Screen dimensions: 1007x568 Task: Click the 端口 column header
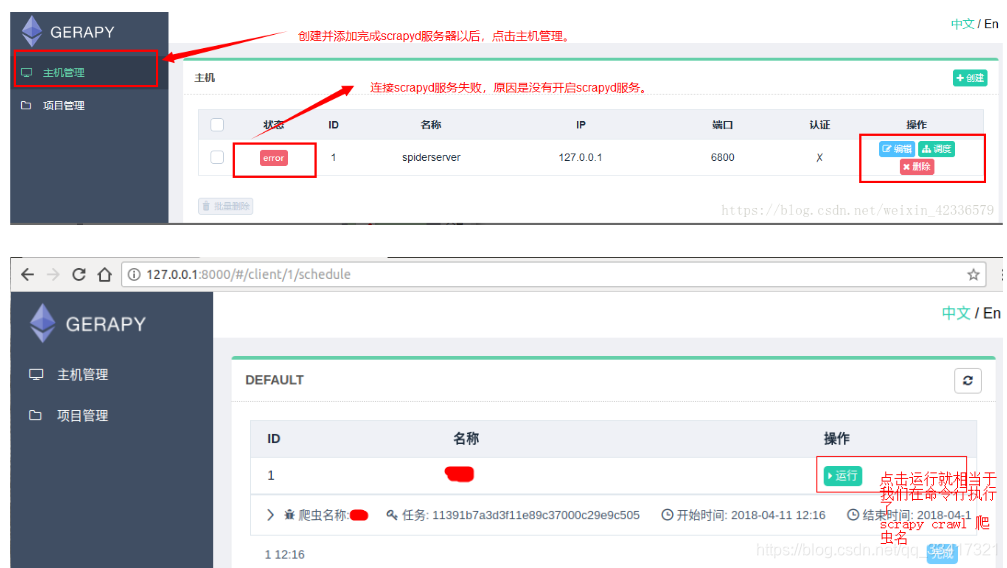coord(722,125)
